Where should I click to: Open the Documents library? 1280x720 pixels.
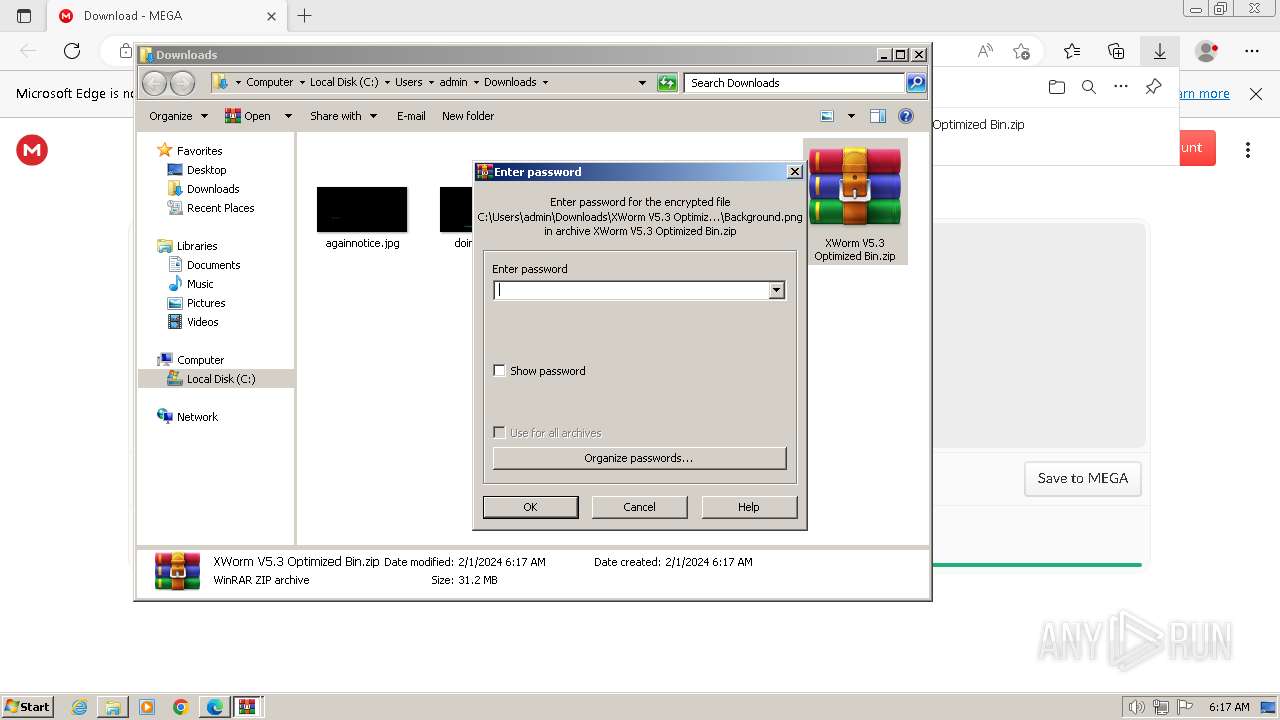point(213,265)
